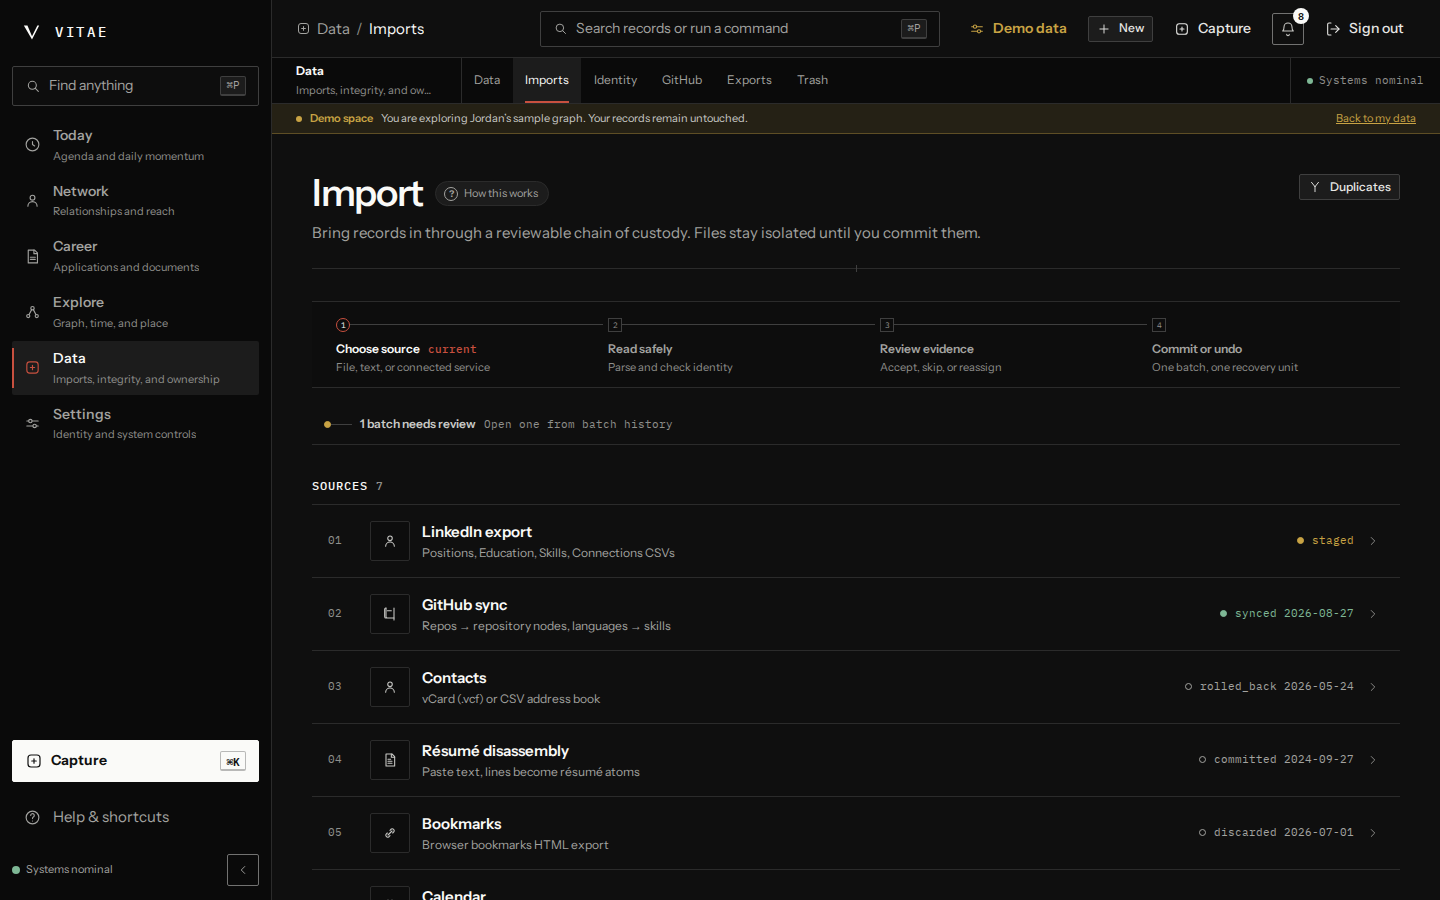This screenshot has height=900, width=1440.
Task: Click the Contacts source person icon
Action: 390,687
